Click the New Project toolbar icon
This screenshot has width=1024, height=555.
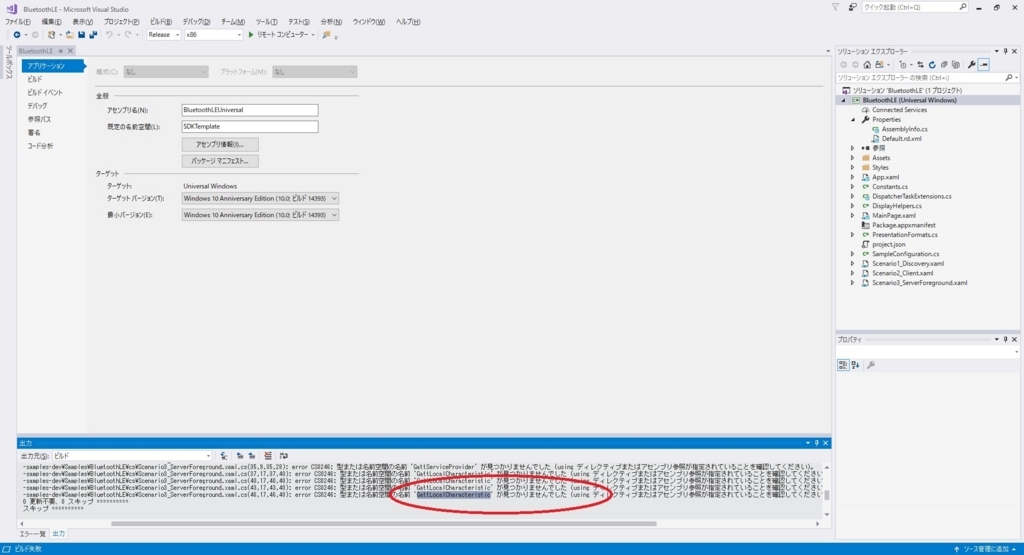point(52,35)
